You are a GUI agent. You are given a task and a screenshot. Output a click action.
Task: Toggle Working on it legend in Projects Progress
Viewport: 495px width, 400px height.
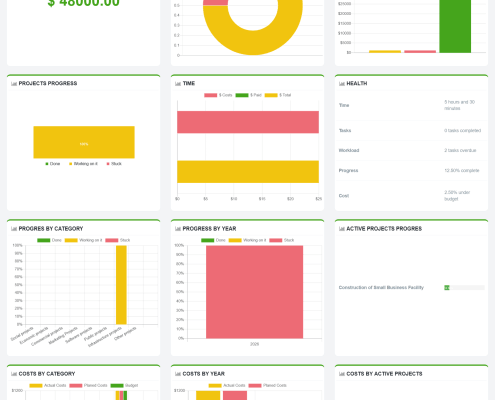coord(83,164)
